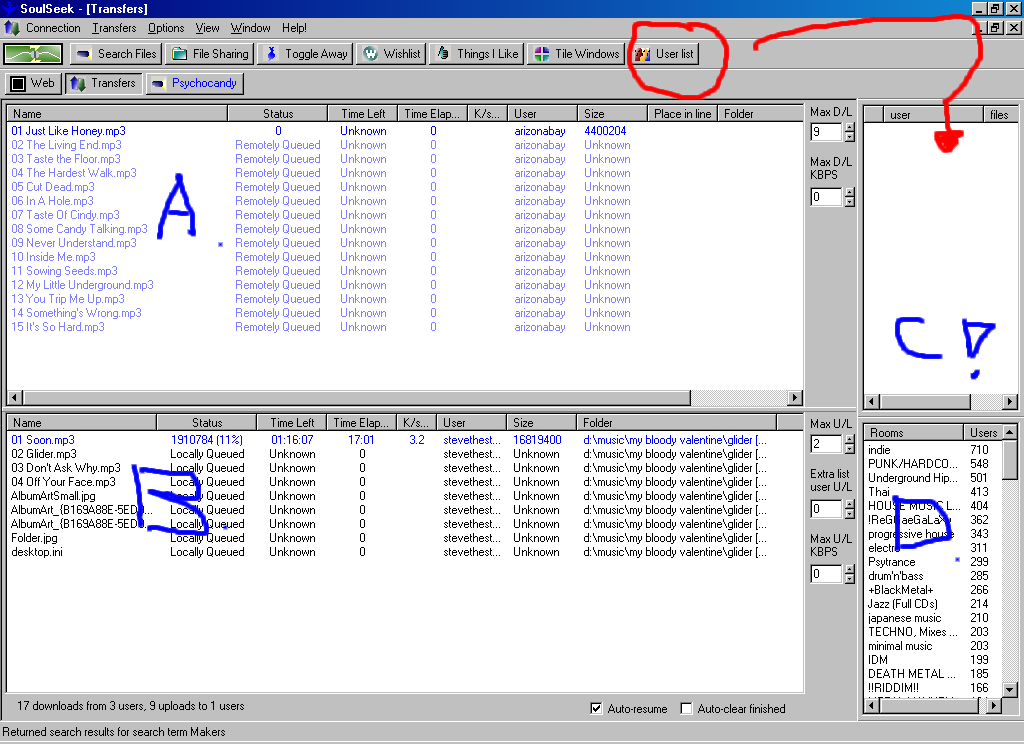This screenshot has height=744, width=1024.
Task: Select upload 01 Soon.mp3
Action: pos(43,440)
